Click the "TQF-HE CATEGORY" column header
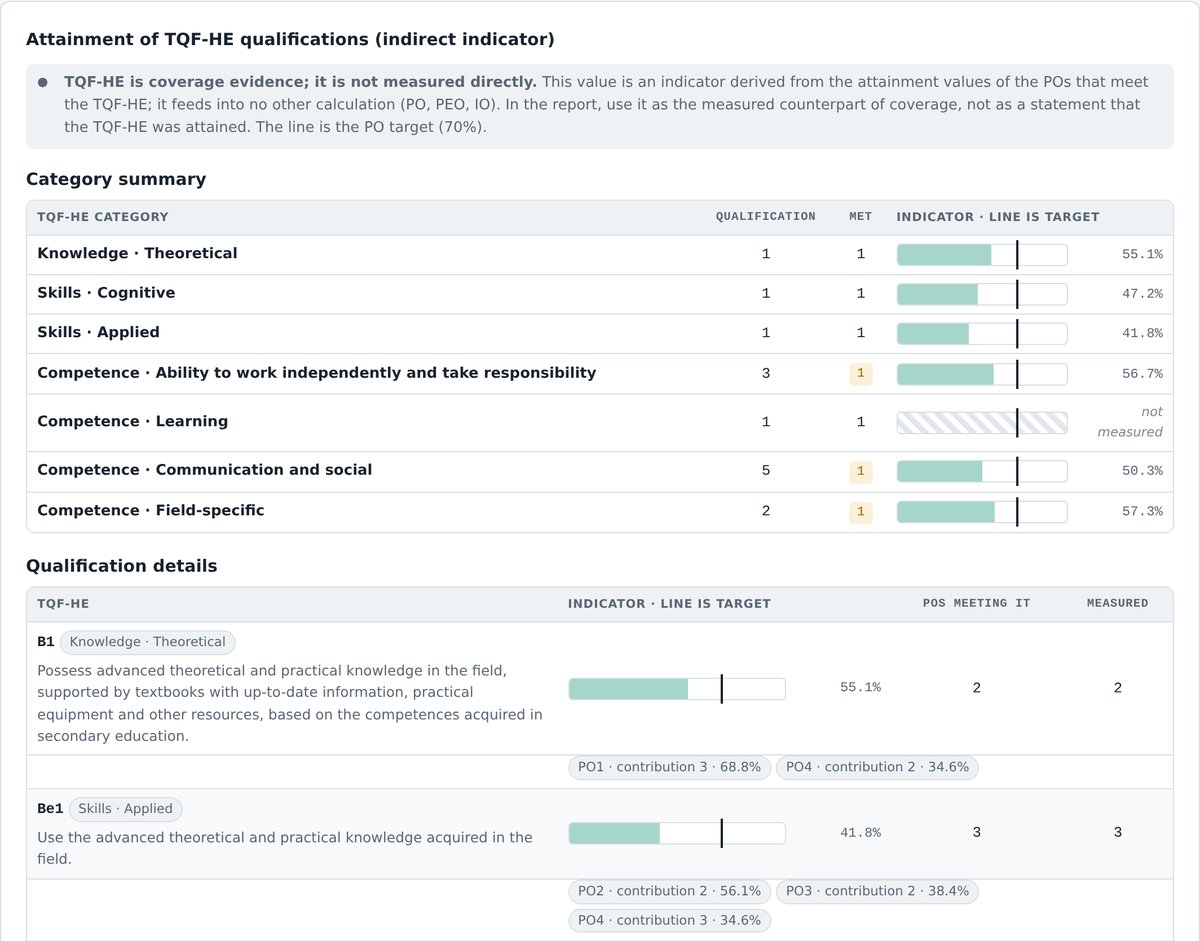This screenshot has width=1200, height=941. tap(103, 217)
